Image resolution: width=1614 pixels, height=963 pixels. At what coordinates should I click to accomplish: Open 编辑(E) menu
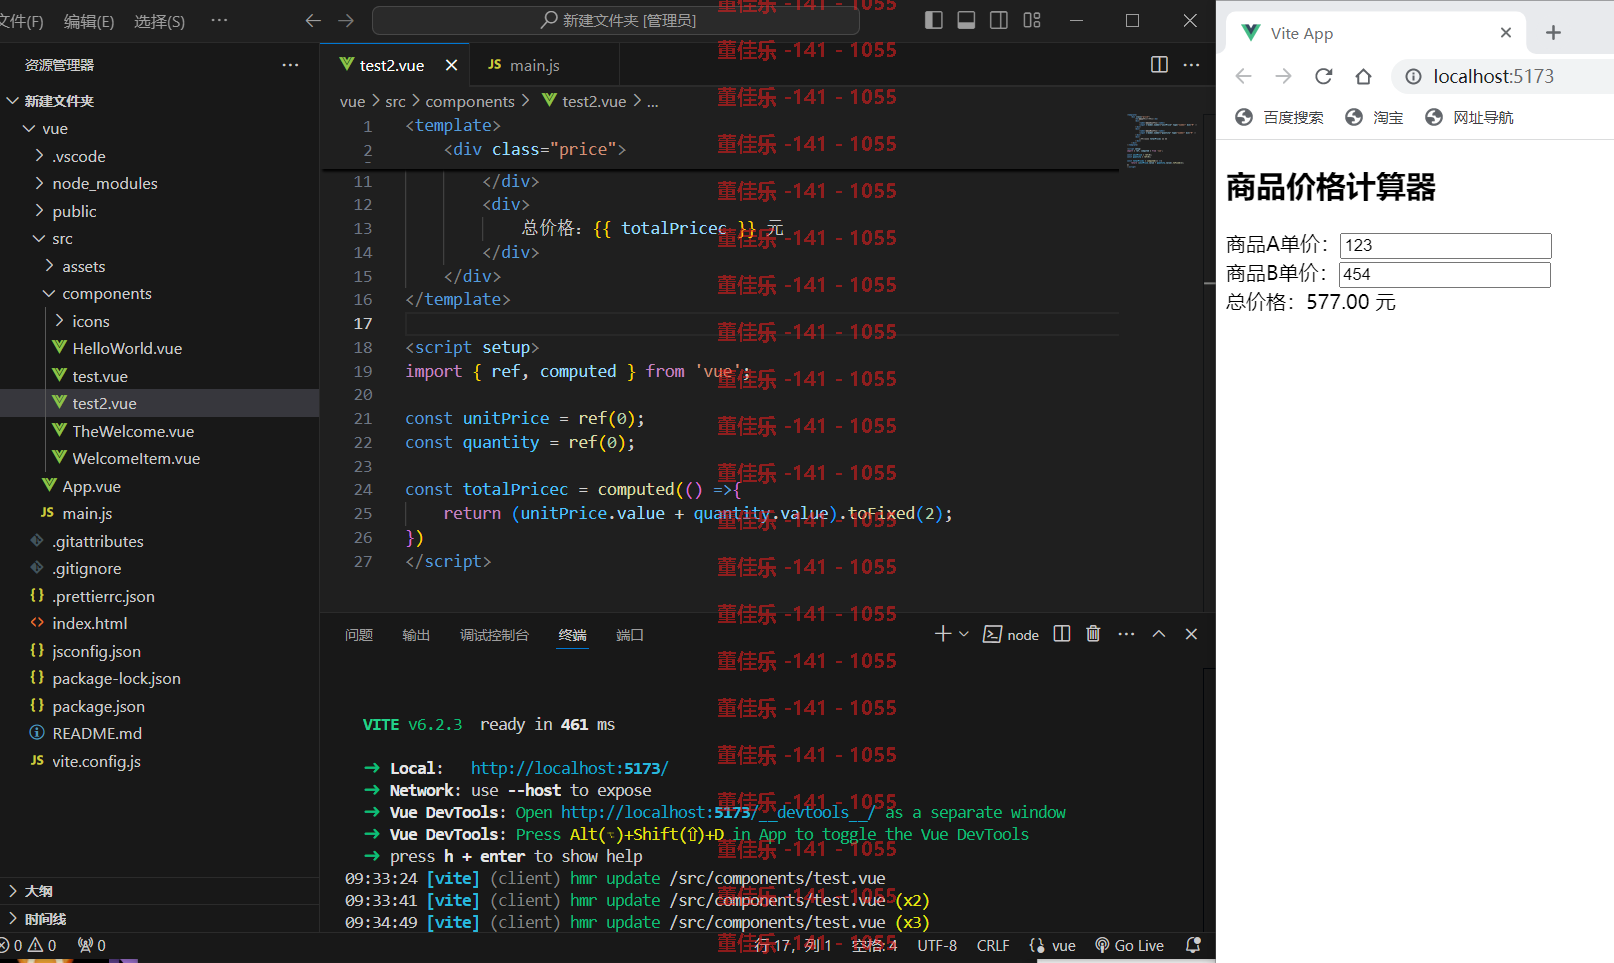point(89,21)
